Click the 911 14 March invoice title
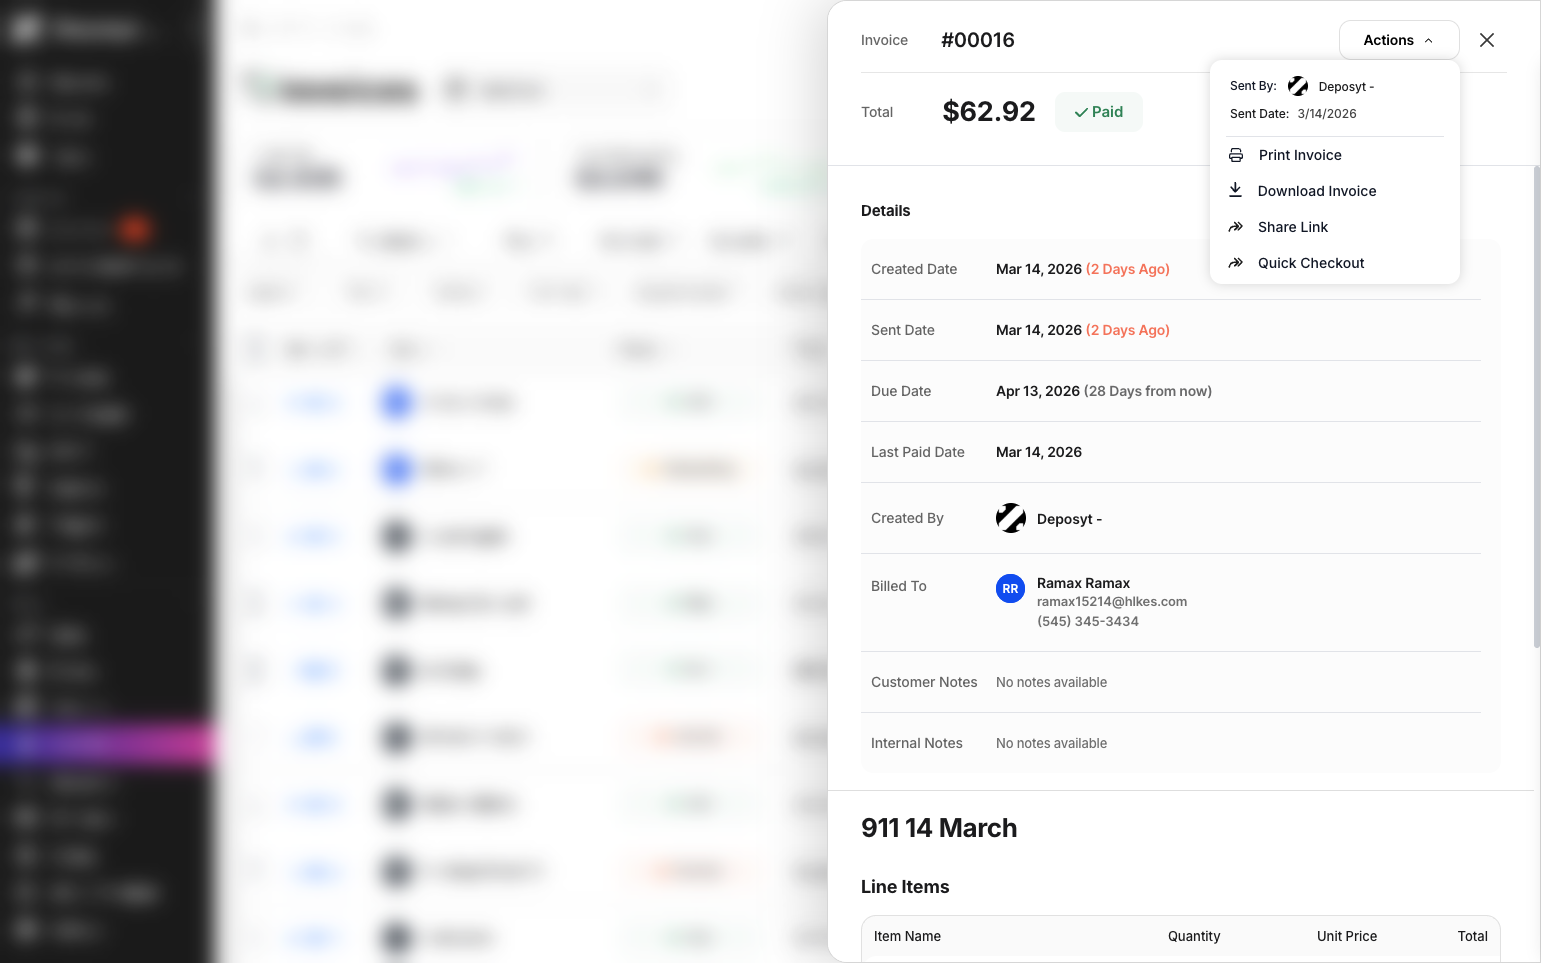1541x963 pixels. point(939,828)
